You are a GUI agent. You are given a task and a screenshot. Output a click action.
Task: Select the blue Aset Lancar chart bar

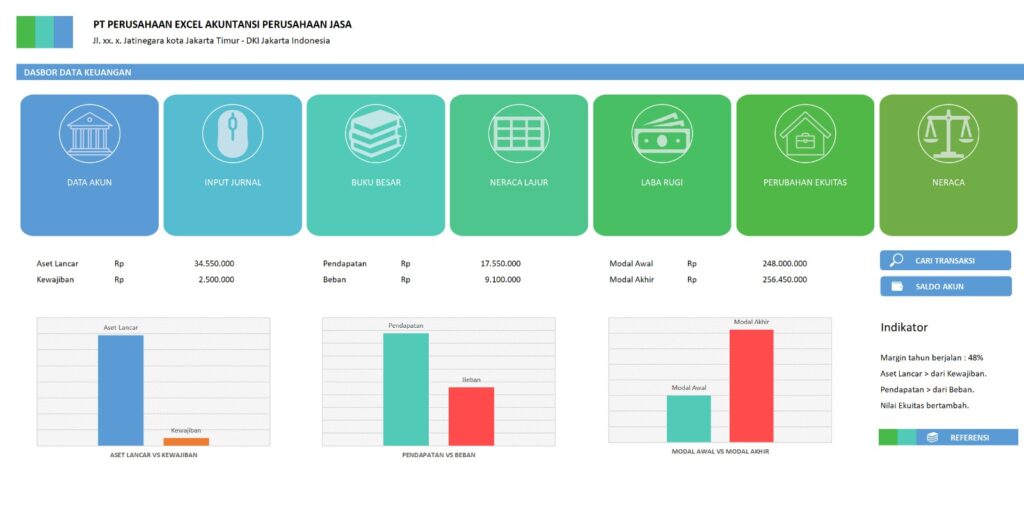(120, 390)
